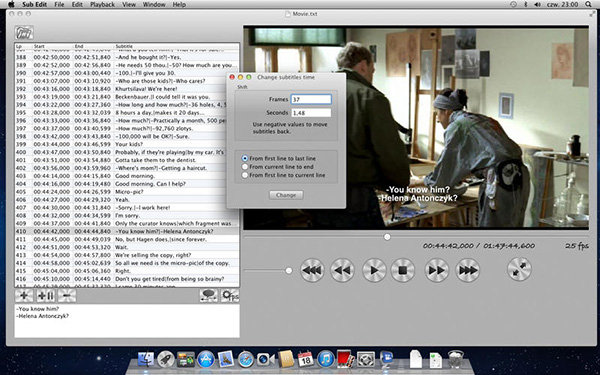600x375 pixels.
Task: Fast rewind with triple arrow button
Action: click(x=312, y=271)
